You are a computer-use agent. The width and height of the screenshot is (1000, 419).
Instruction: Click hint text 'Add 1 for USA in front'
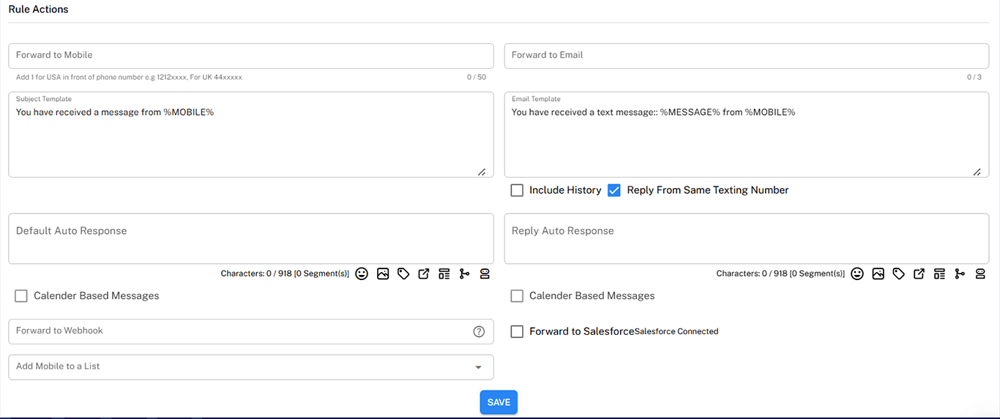coord(129,77)
